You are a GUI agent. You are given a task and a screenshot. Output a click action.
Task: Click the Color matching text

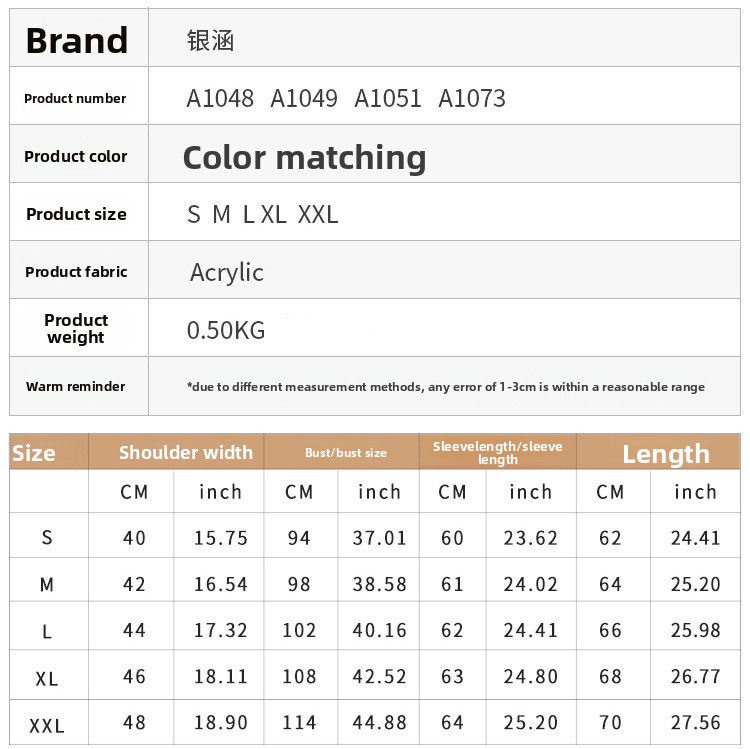point(304,157)
